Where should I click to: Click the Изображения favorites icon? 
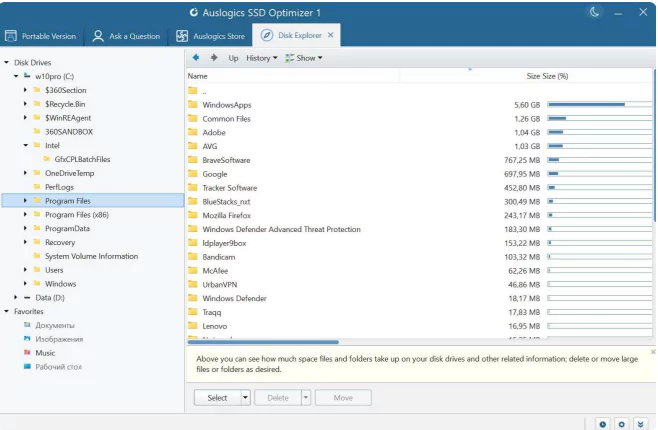click(27, 339)
